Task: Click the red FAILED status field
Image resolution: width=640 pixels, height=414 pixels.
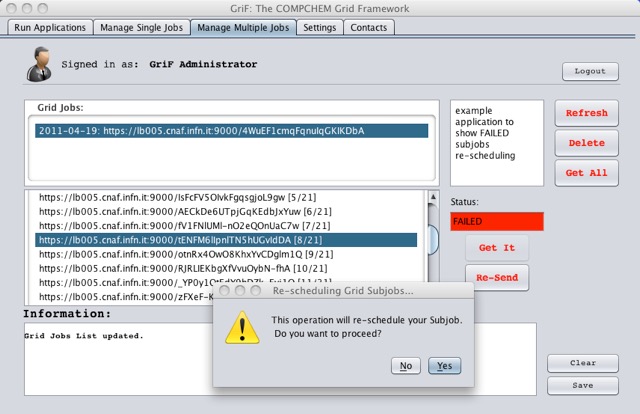Action: click(497, 222)
